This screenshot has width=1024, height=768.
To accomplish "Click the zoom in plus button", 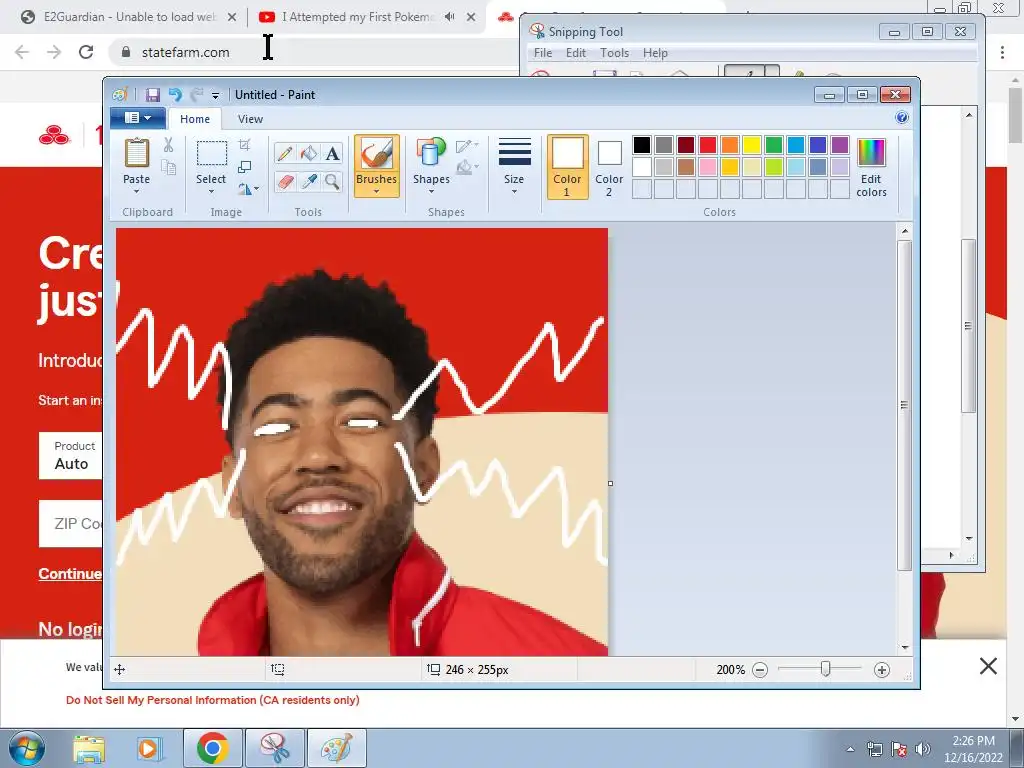I will (882, 670).
